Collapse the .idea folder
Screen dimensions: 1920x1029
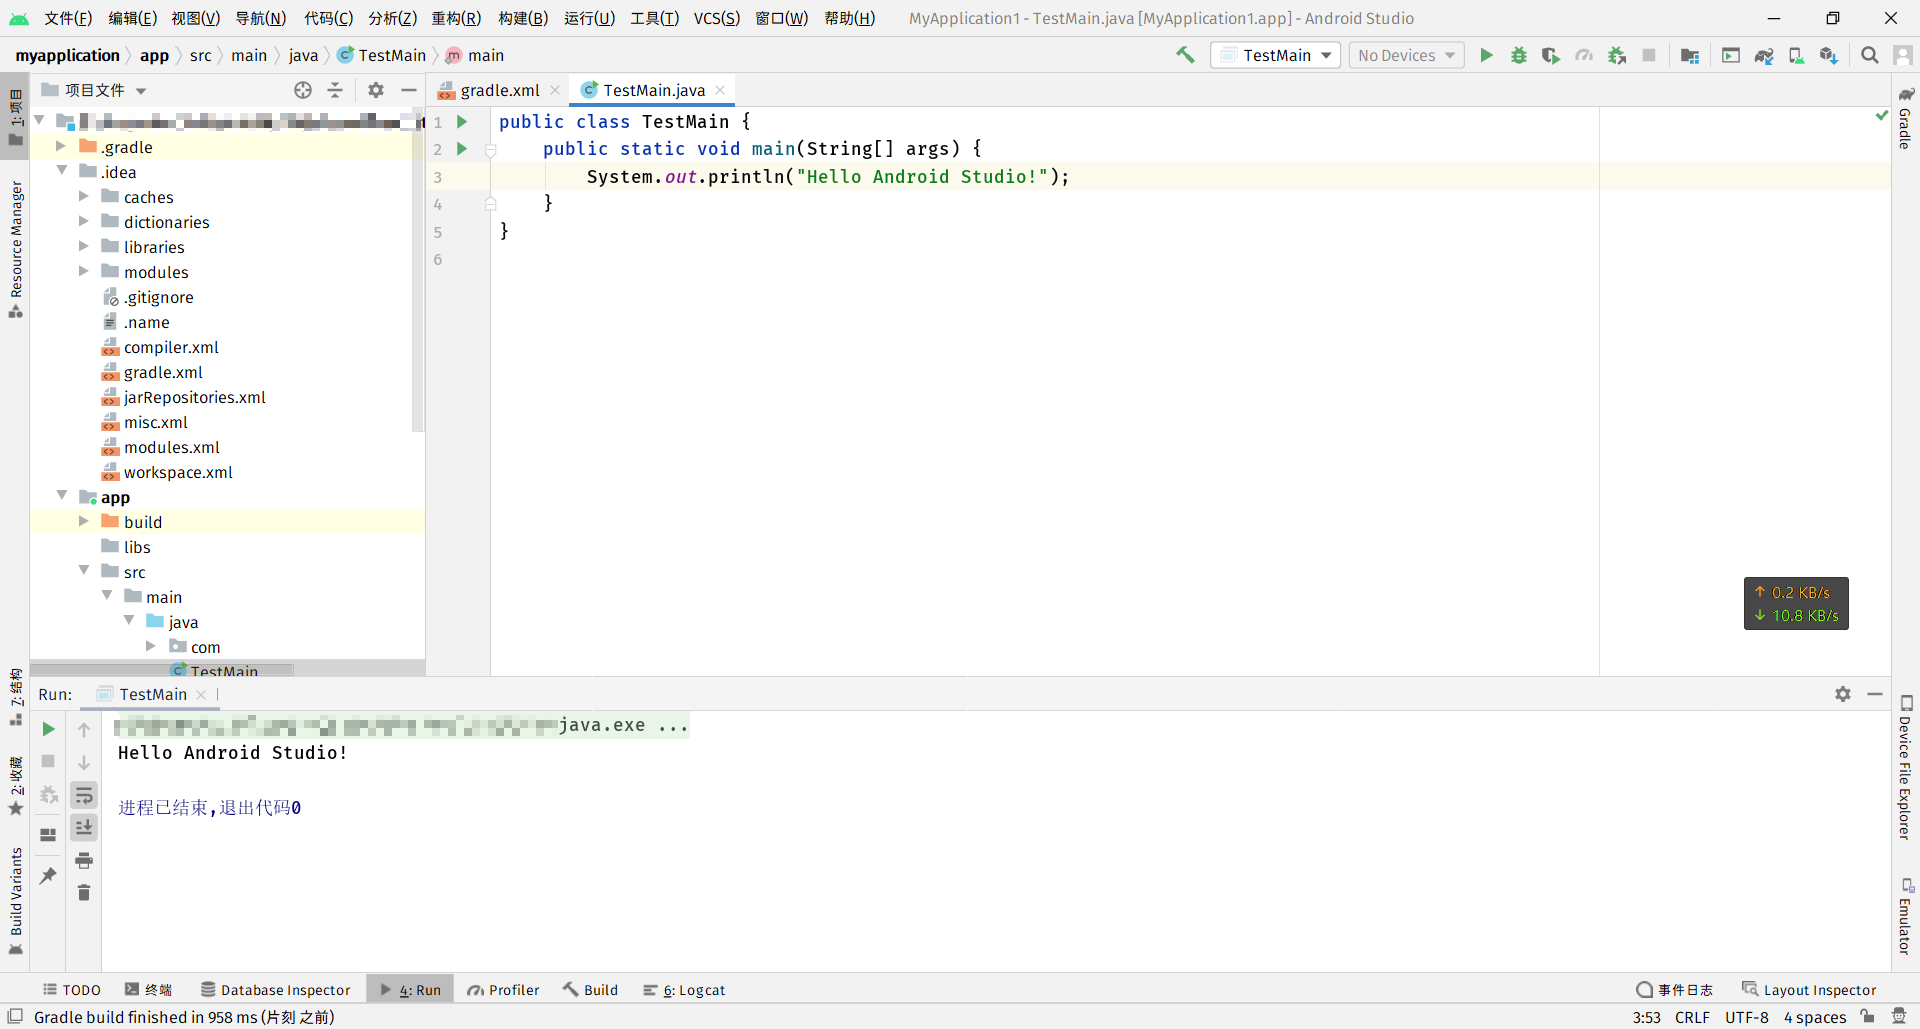(61, 171)
